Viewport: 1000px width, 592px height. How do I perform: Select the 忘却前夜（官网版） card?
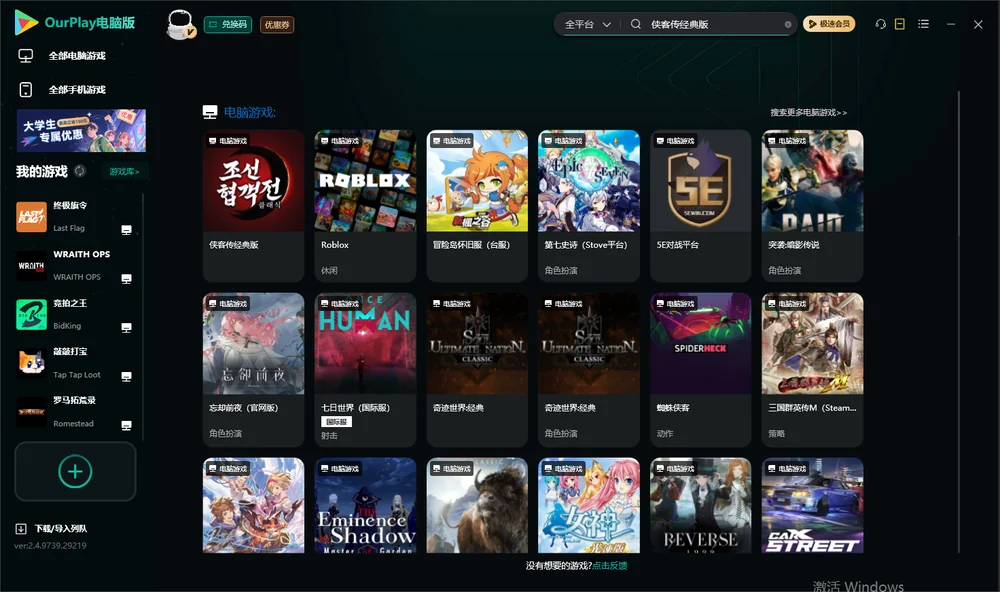click(254, 369)
